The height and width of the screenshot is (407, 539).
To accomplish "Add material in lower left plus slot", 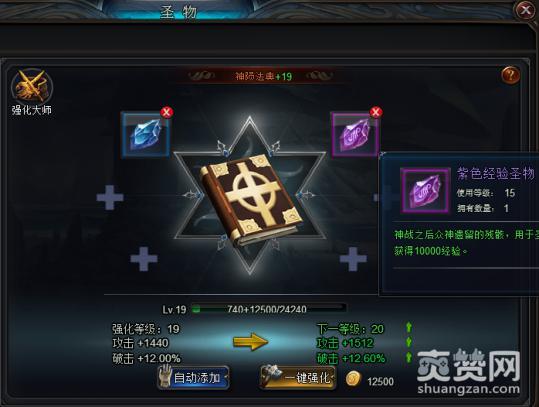I will pyautogui.click(x=144, y=258).
